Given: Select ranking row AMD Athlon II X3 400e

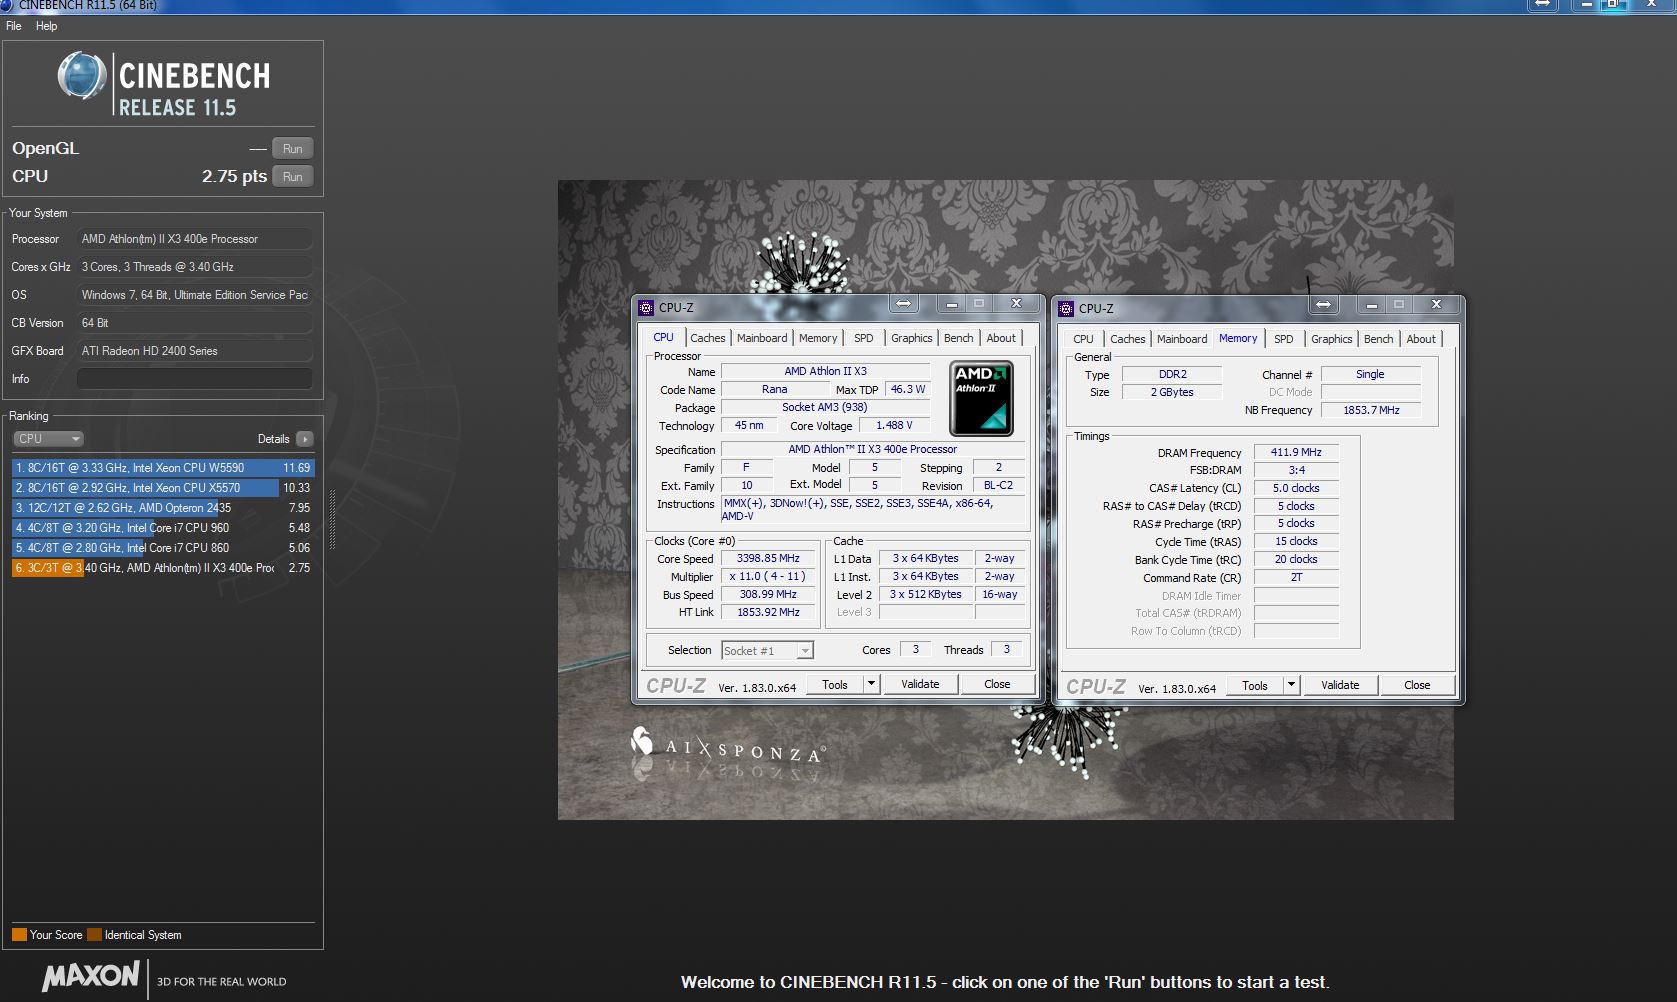Looking at the screenshot, I should pyautogui.click(x=163, y=568).
